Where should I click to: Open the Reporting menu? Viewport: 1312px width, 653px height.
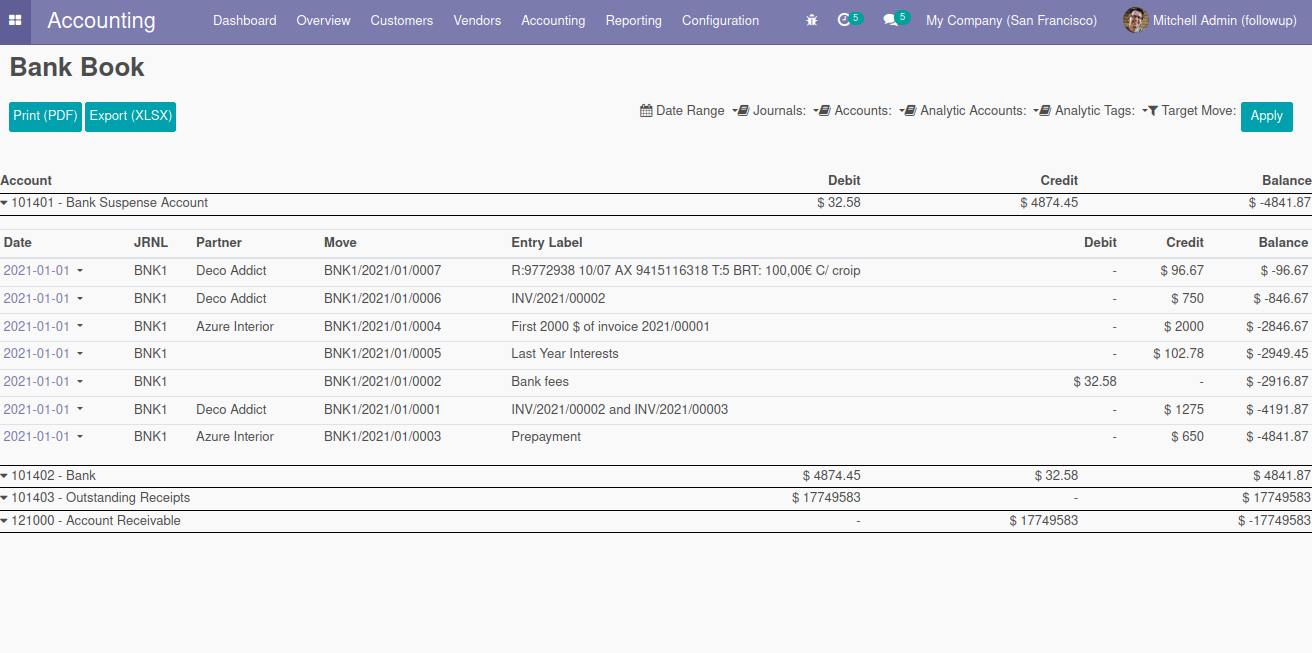633,20
